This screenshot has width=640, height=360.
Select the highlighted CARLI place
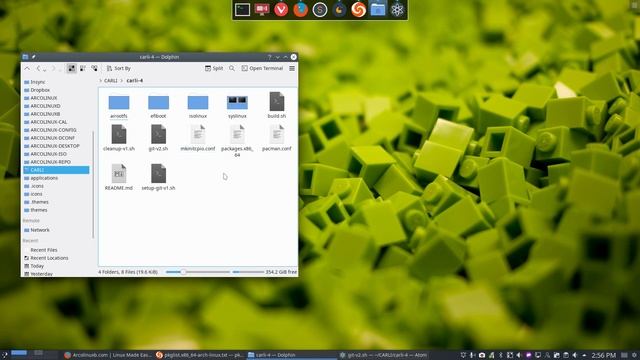[x=56, y=170]
